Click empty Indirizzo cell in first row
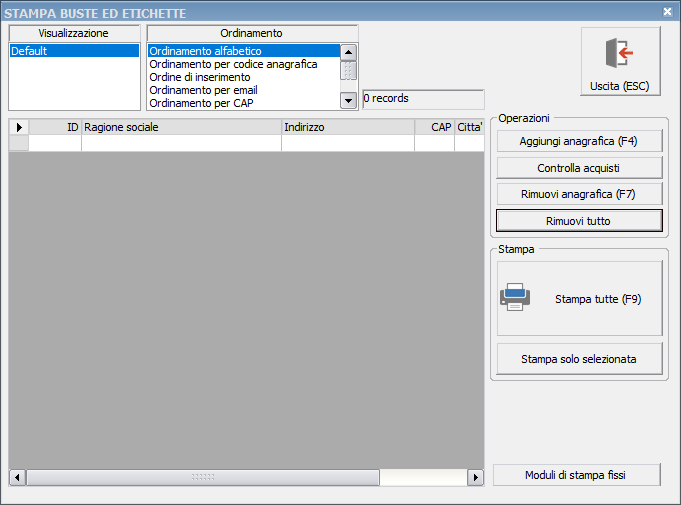This screenshot has height=505, width=681. click(x=348, y=143)
